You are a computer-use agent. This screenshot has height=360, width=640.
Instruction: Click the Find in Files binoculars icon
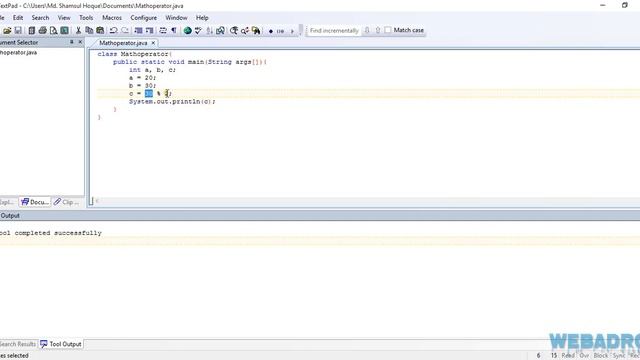[256, 31]
